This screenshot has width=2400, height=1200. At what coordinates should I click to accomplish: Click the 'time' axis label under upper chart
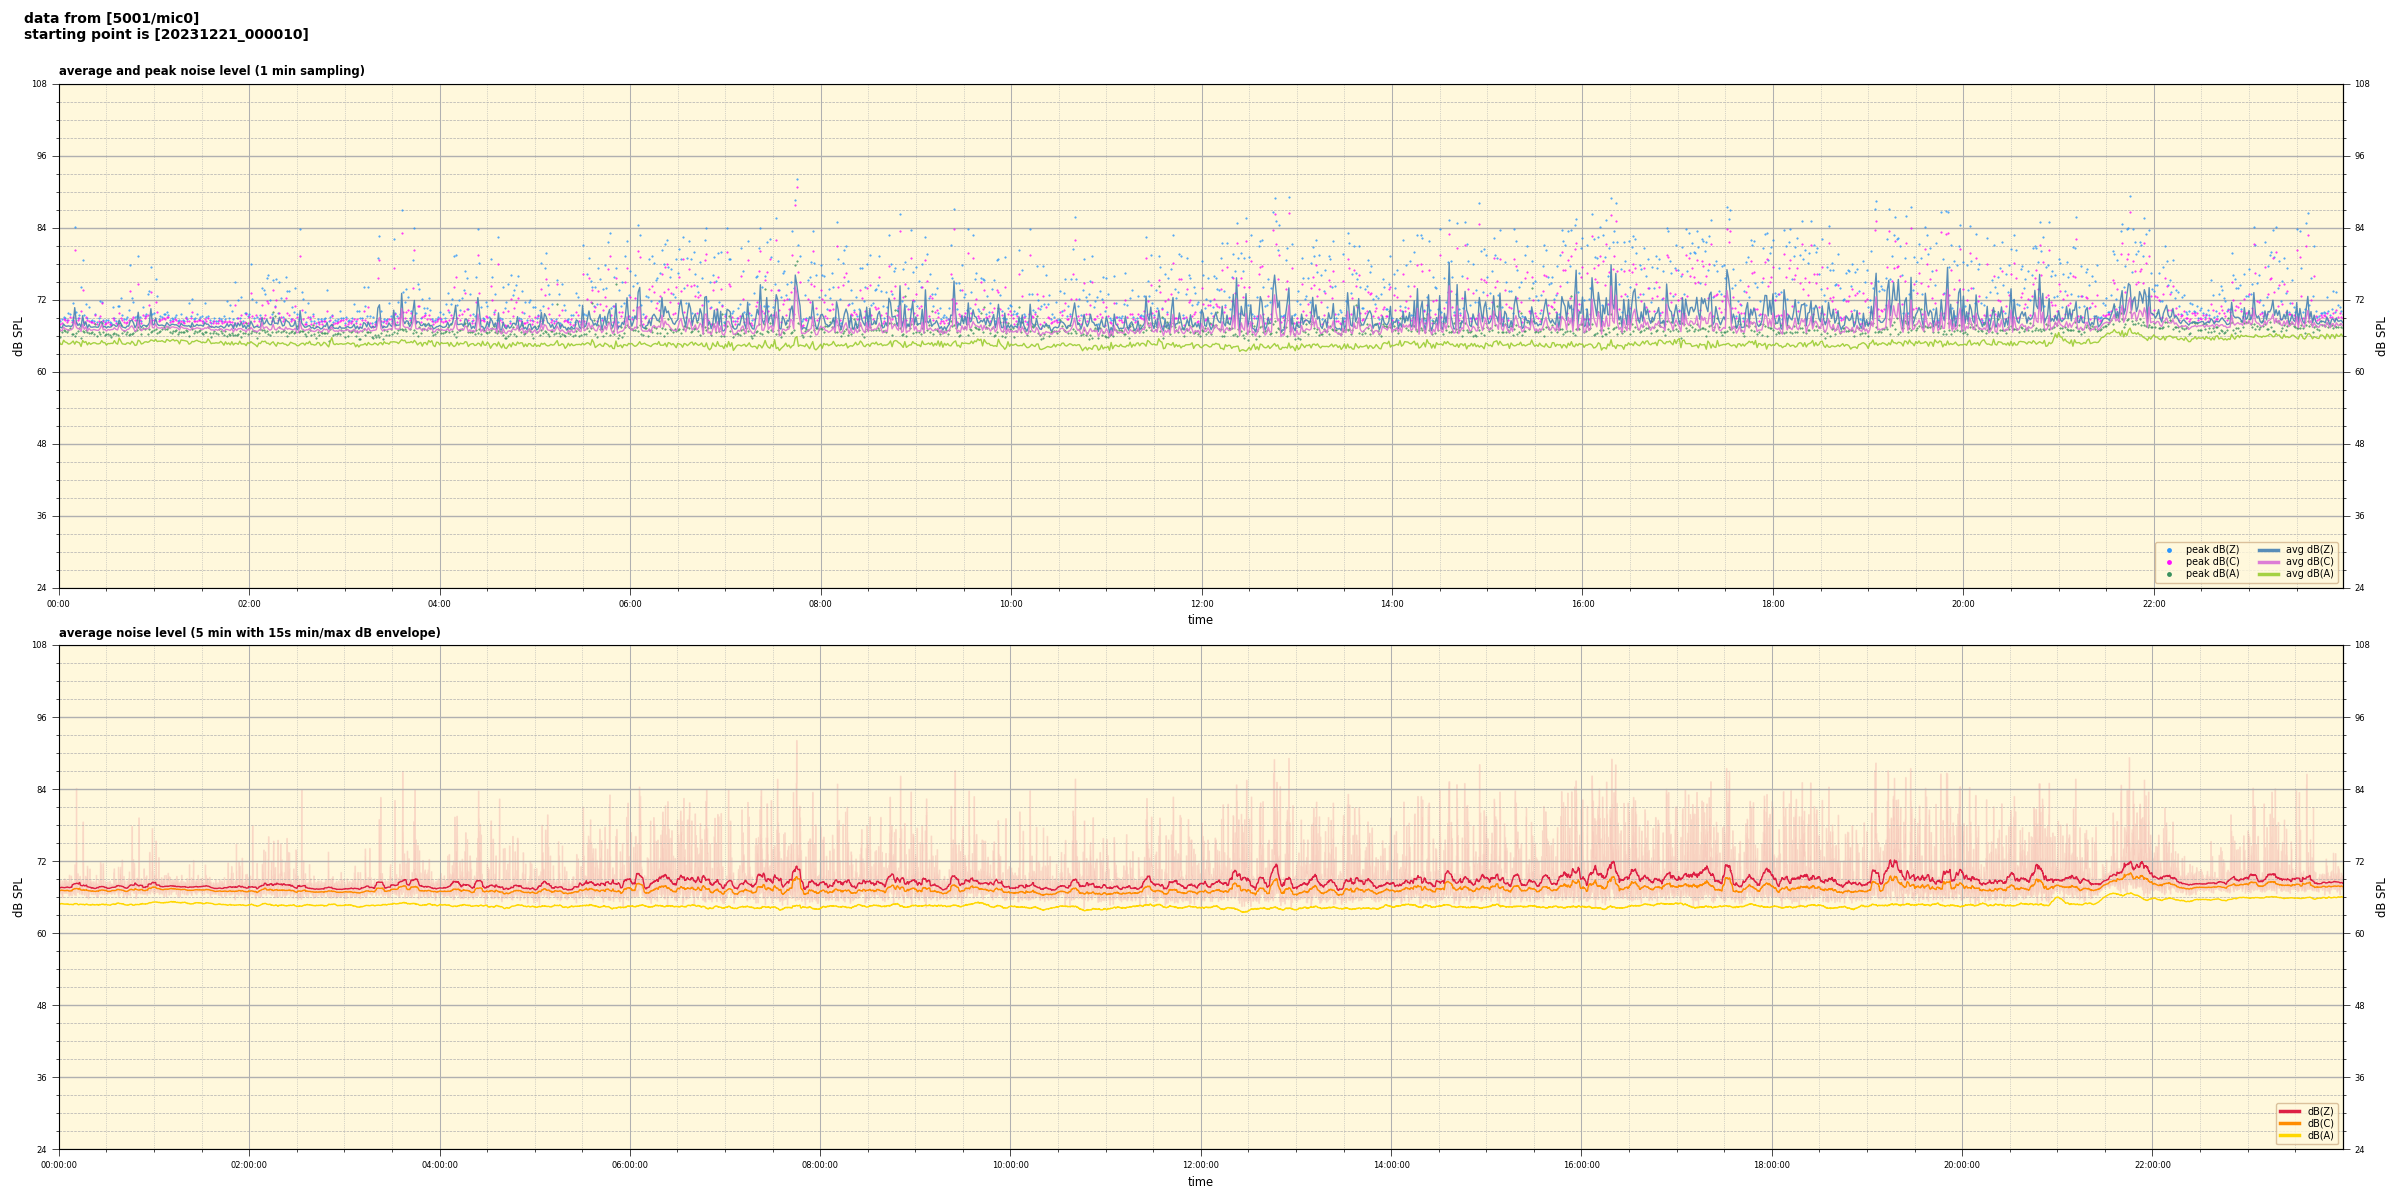coord(1200,620)
